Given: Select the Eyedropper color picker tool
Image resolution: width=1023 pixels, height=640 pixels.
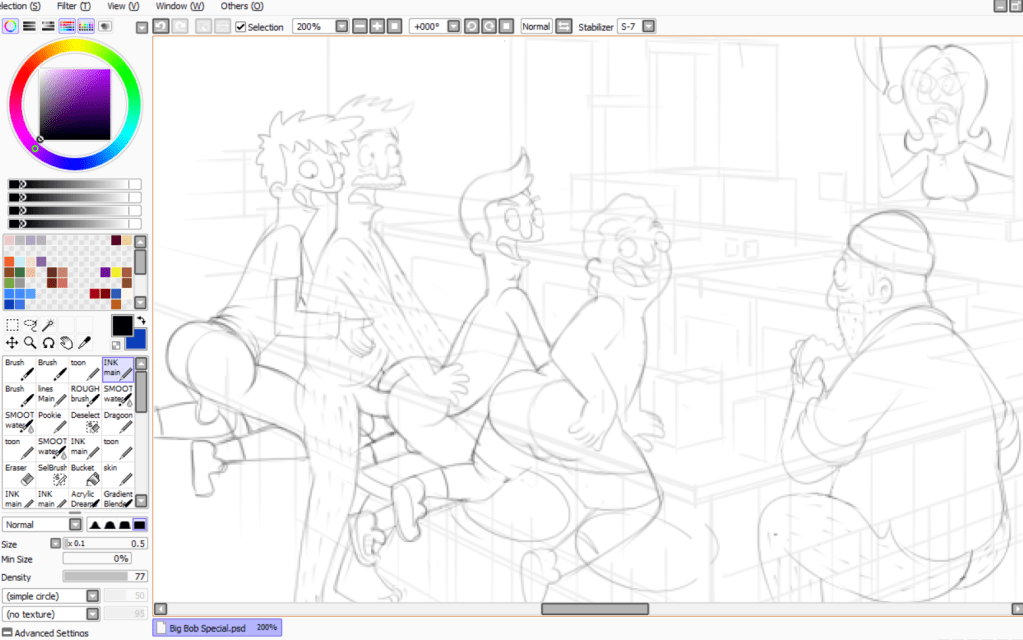Looking at the screenshot, I should [x=84, y=343].
